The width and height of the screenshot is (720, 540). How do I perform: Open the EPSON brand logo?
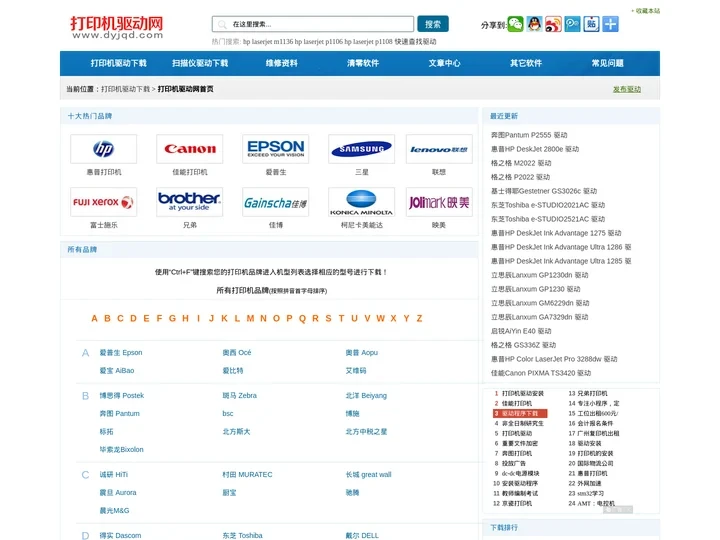point(276,149)
